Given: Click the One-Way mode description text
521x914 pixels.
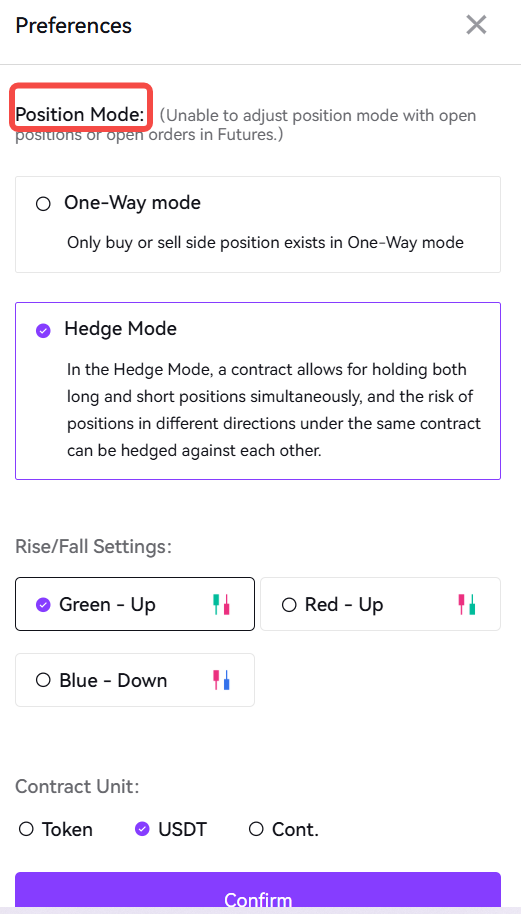Looking at the screenshot, I should (x=265, y=242).
